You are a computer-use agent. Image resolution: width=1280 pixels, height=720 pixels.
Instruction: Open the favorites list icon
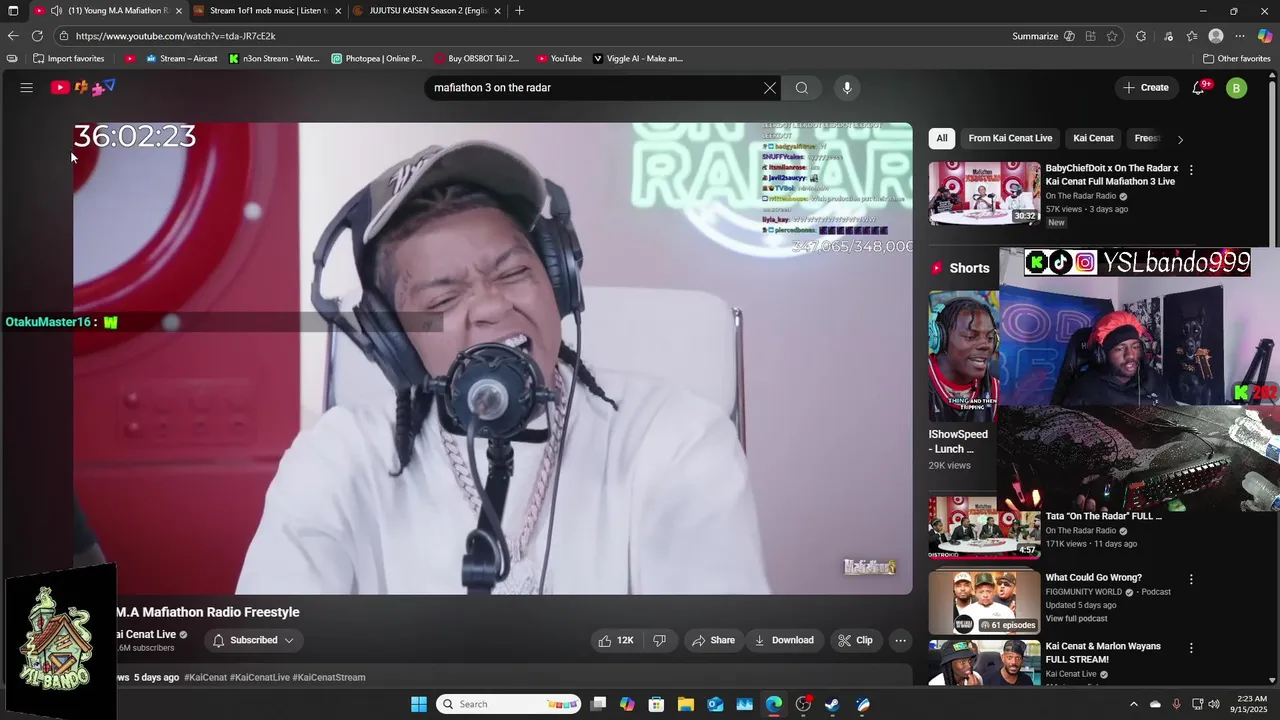click(x=1192, y=36)
